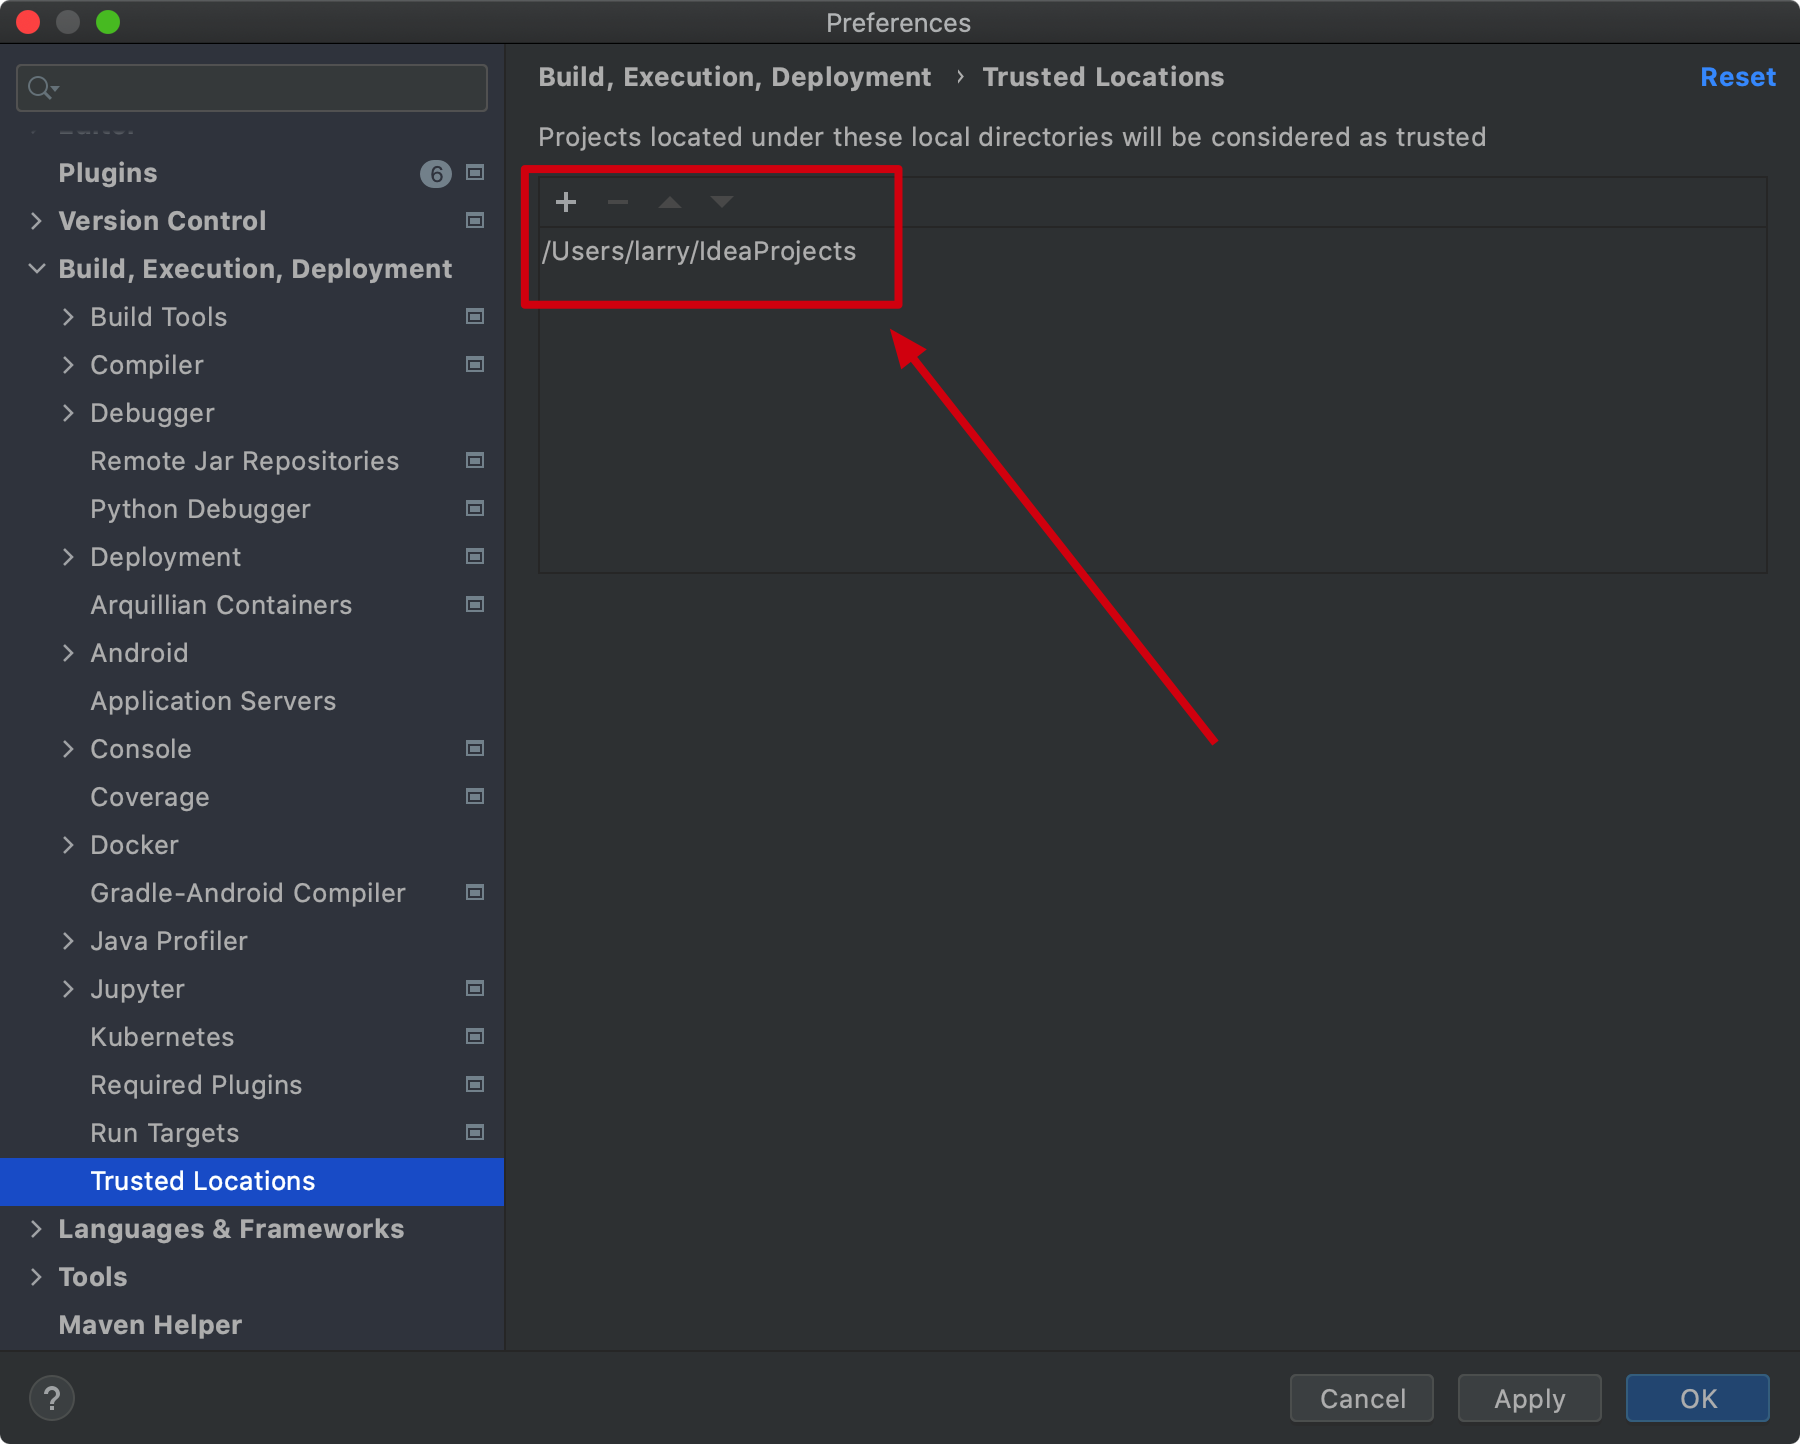
Task: Click the move down arrow icon
Action: click(x=722, y=202)
